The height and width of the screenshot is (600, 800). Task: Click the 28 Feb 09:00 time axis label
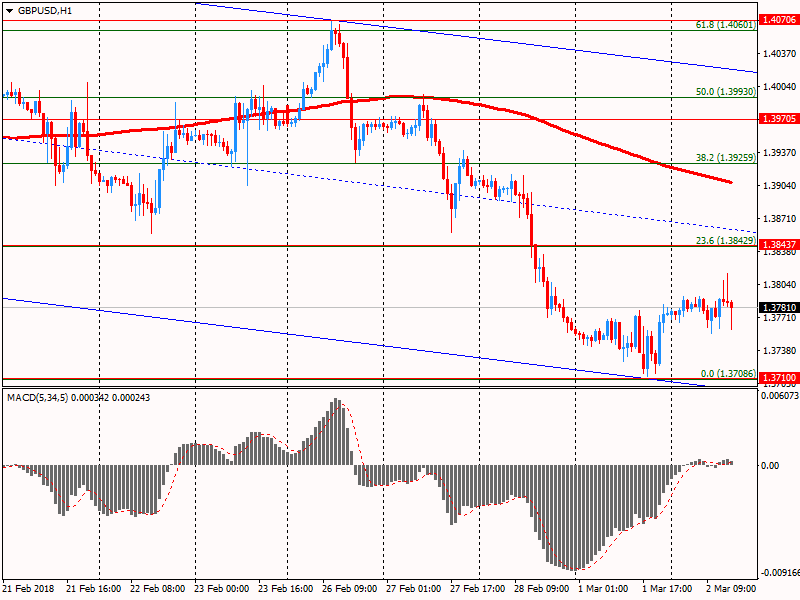[x=543, y=588]
